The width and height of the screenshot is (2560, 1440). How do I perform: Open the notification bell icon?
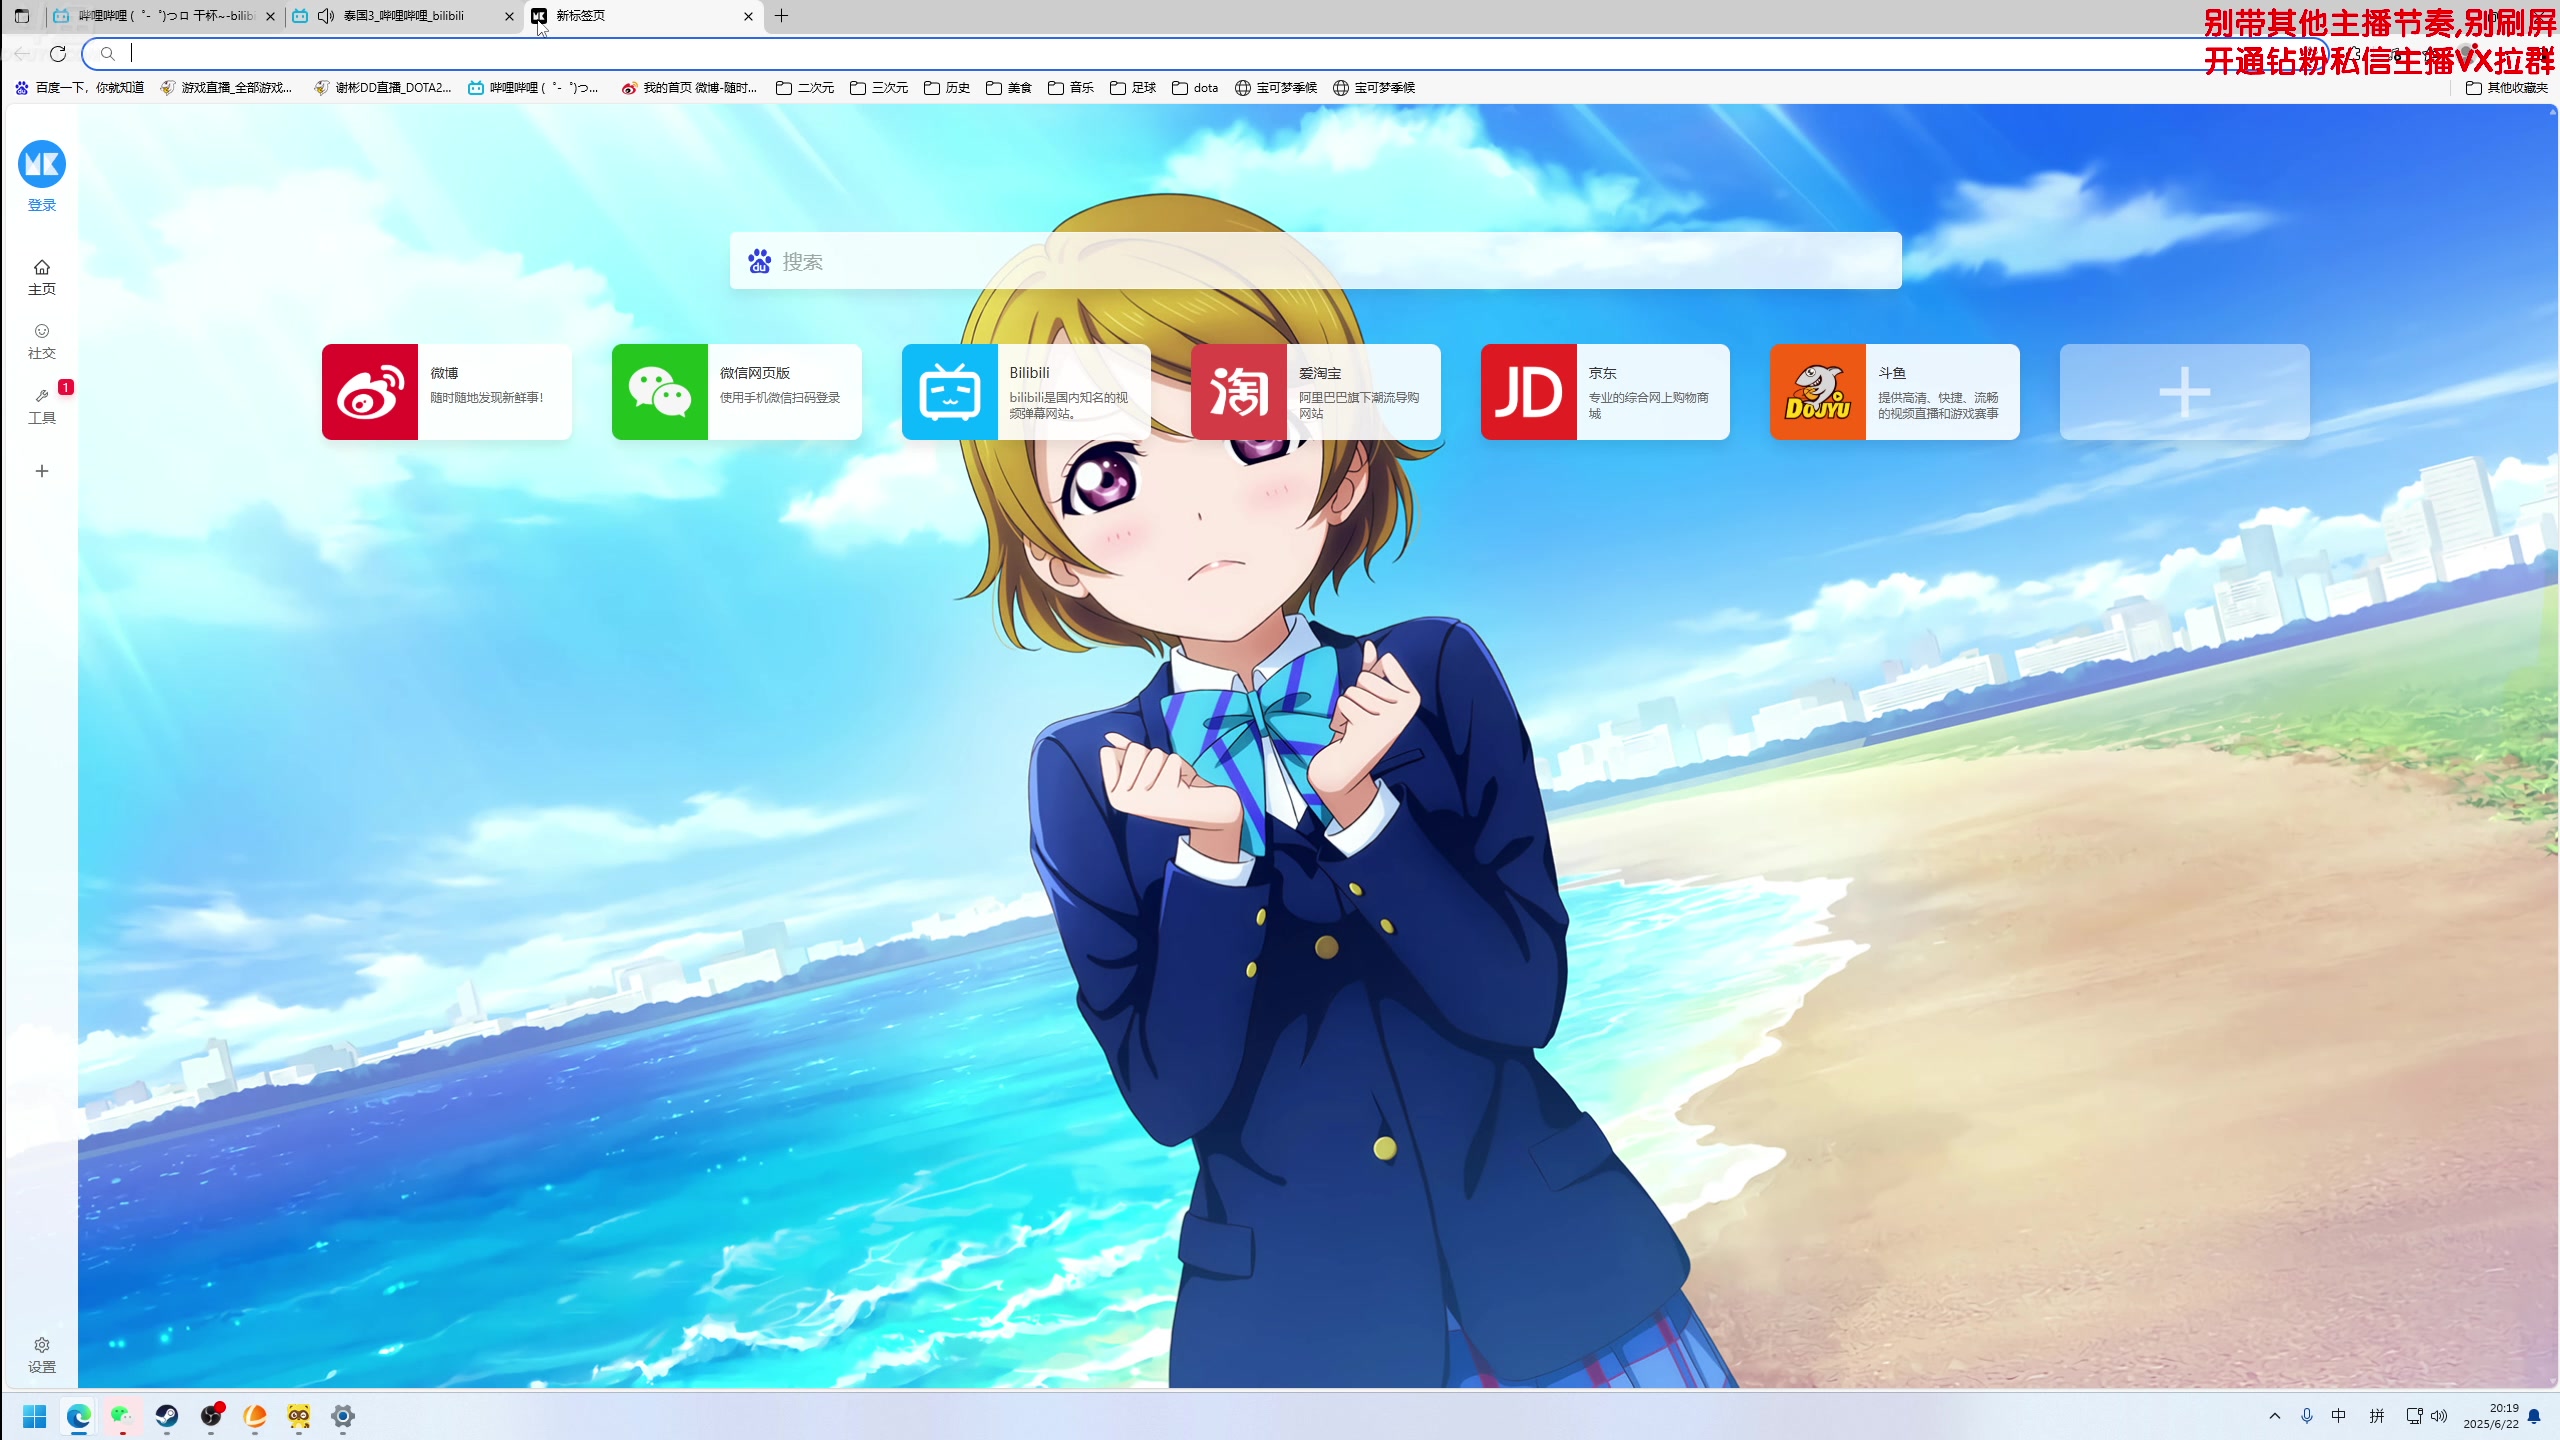point(2534,1416)
